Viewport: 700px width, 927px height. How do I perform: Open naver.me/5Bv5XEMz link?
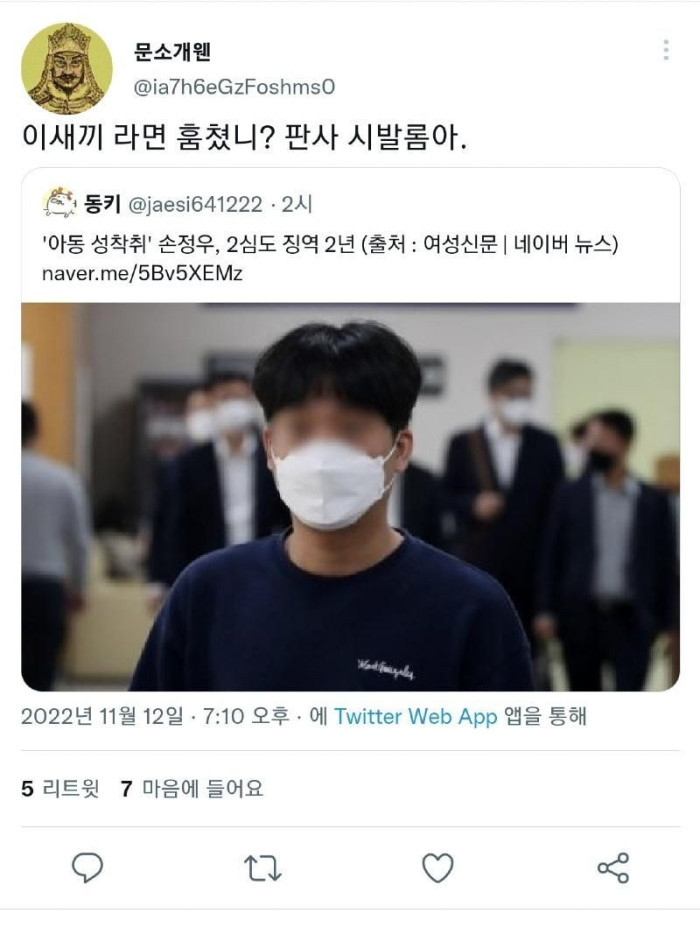[142, 273]
